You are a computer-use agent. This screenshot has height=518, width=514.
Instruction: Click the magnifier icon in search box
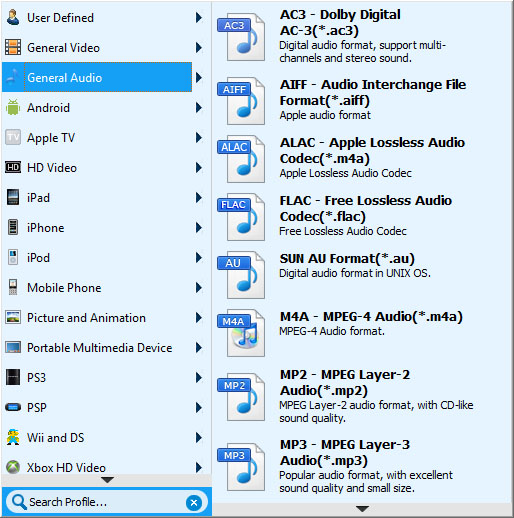(19, 502)
